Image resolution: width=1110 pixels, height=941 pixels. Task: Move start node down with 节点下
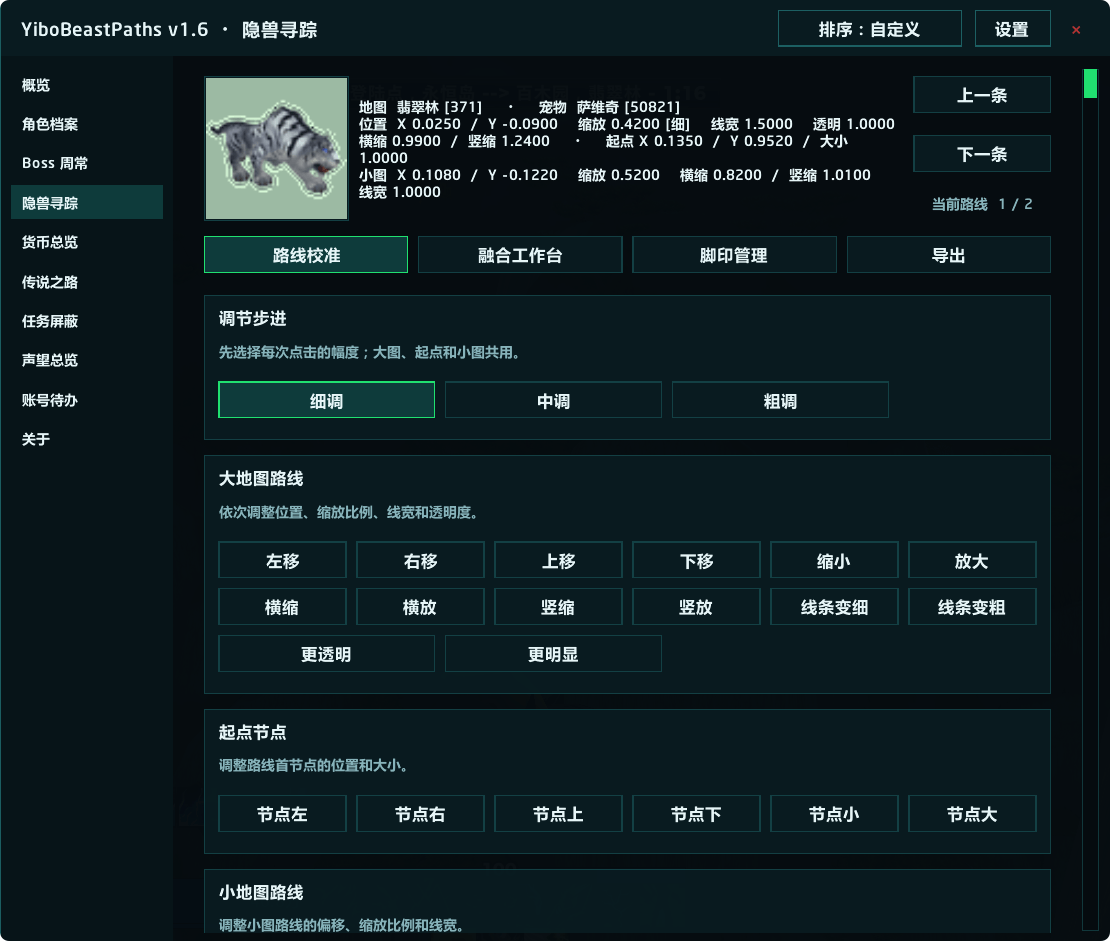[697, 814]
